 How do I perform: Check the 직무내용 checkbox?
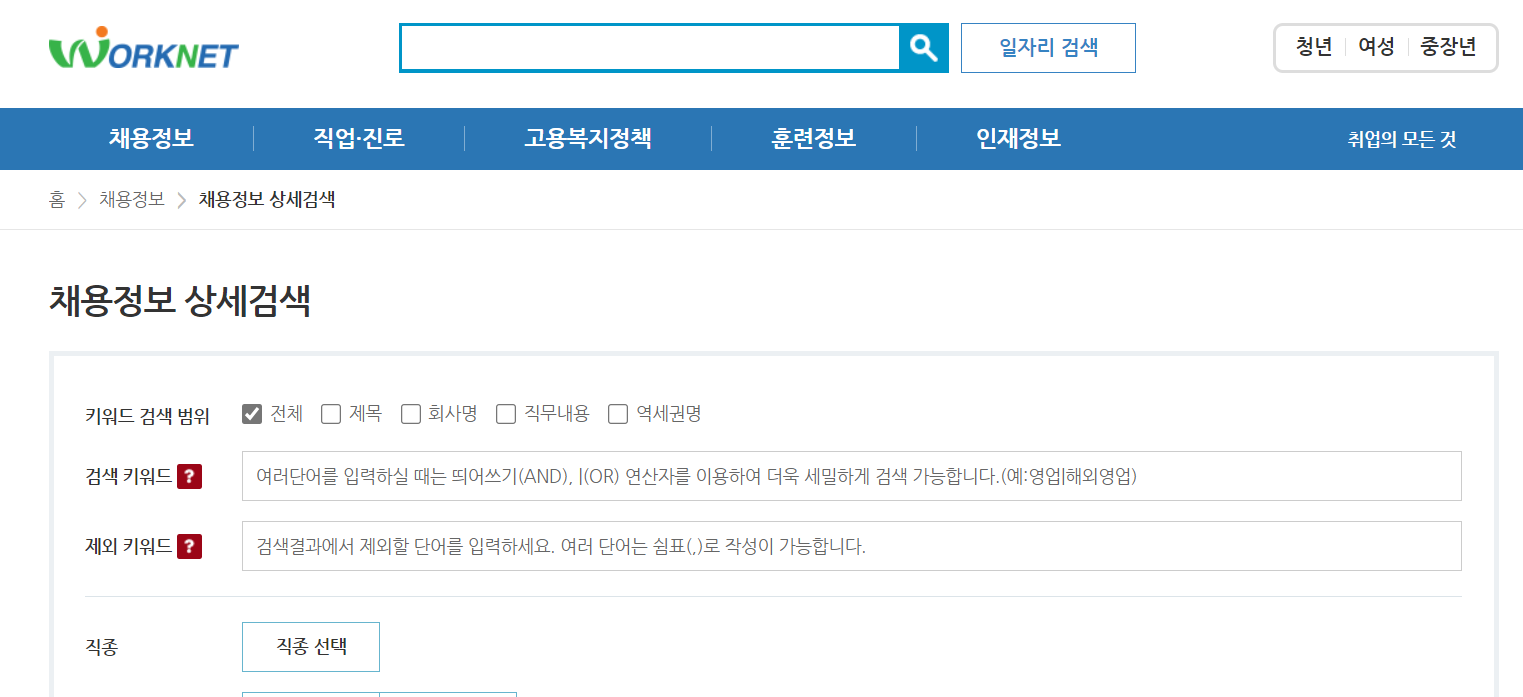[505, 413]
